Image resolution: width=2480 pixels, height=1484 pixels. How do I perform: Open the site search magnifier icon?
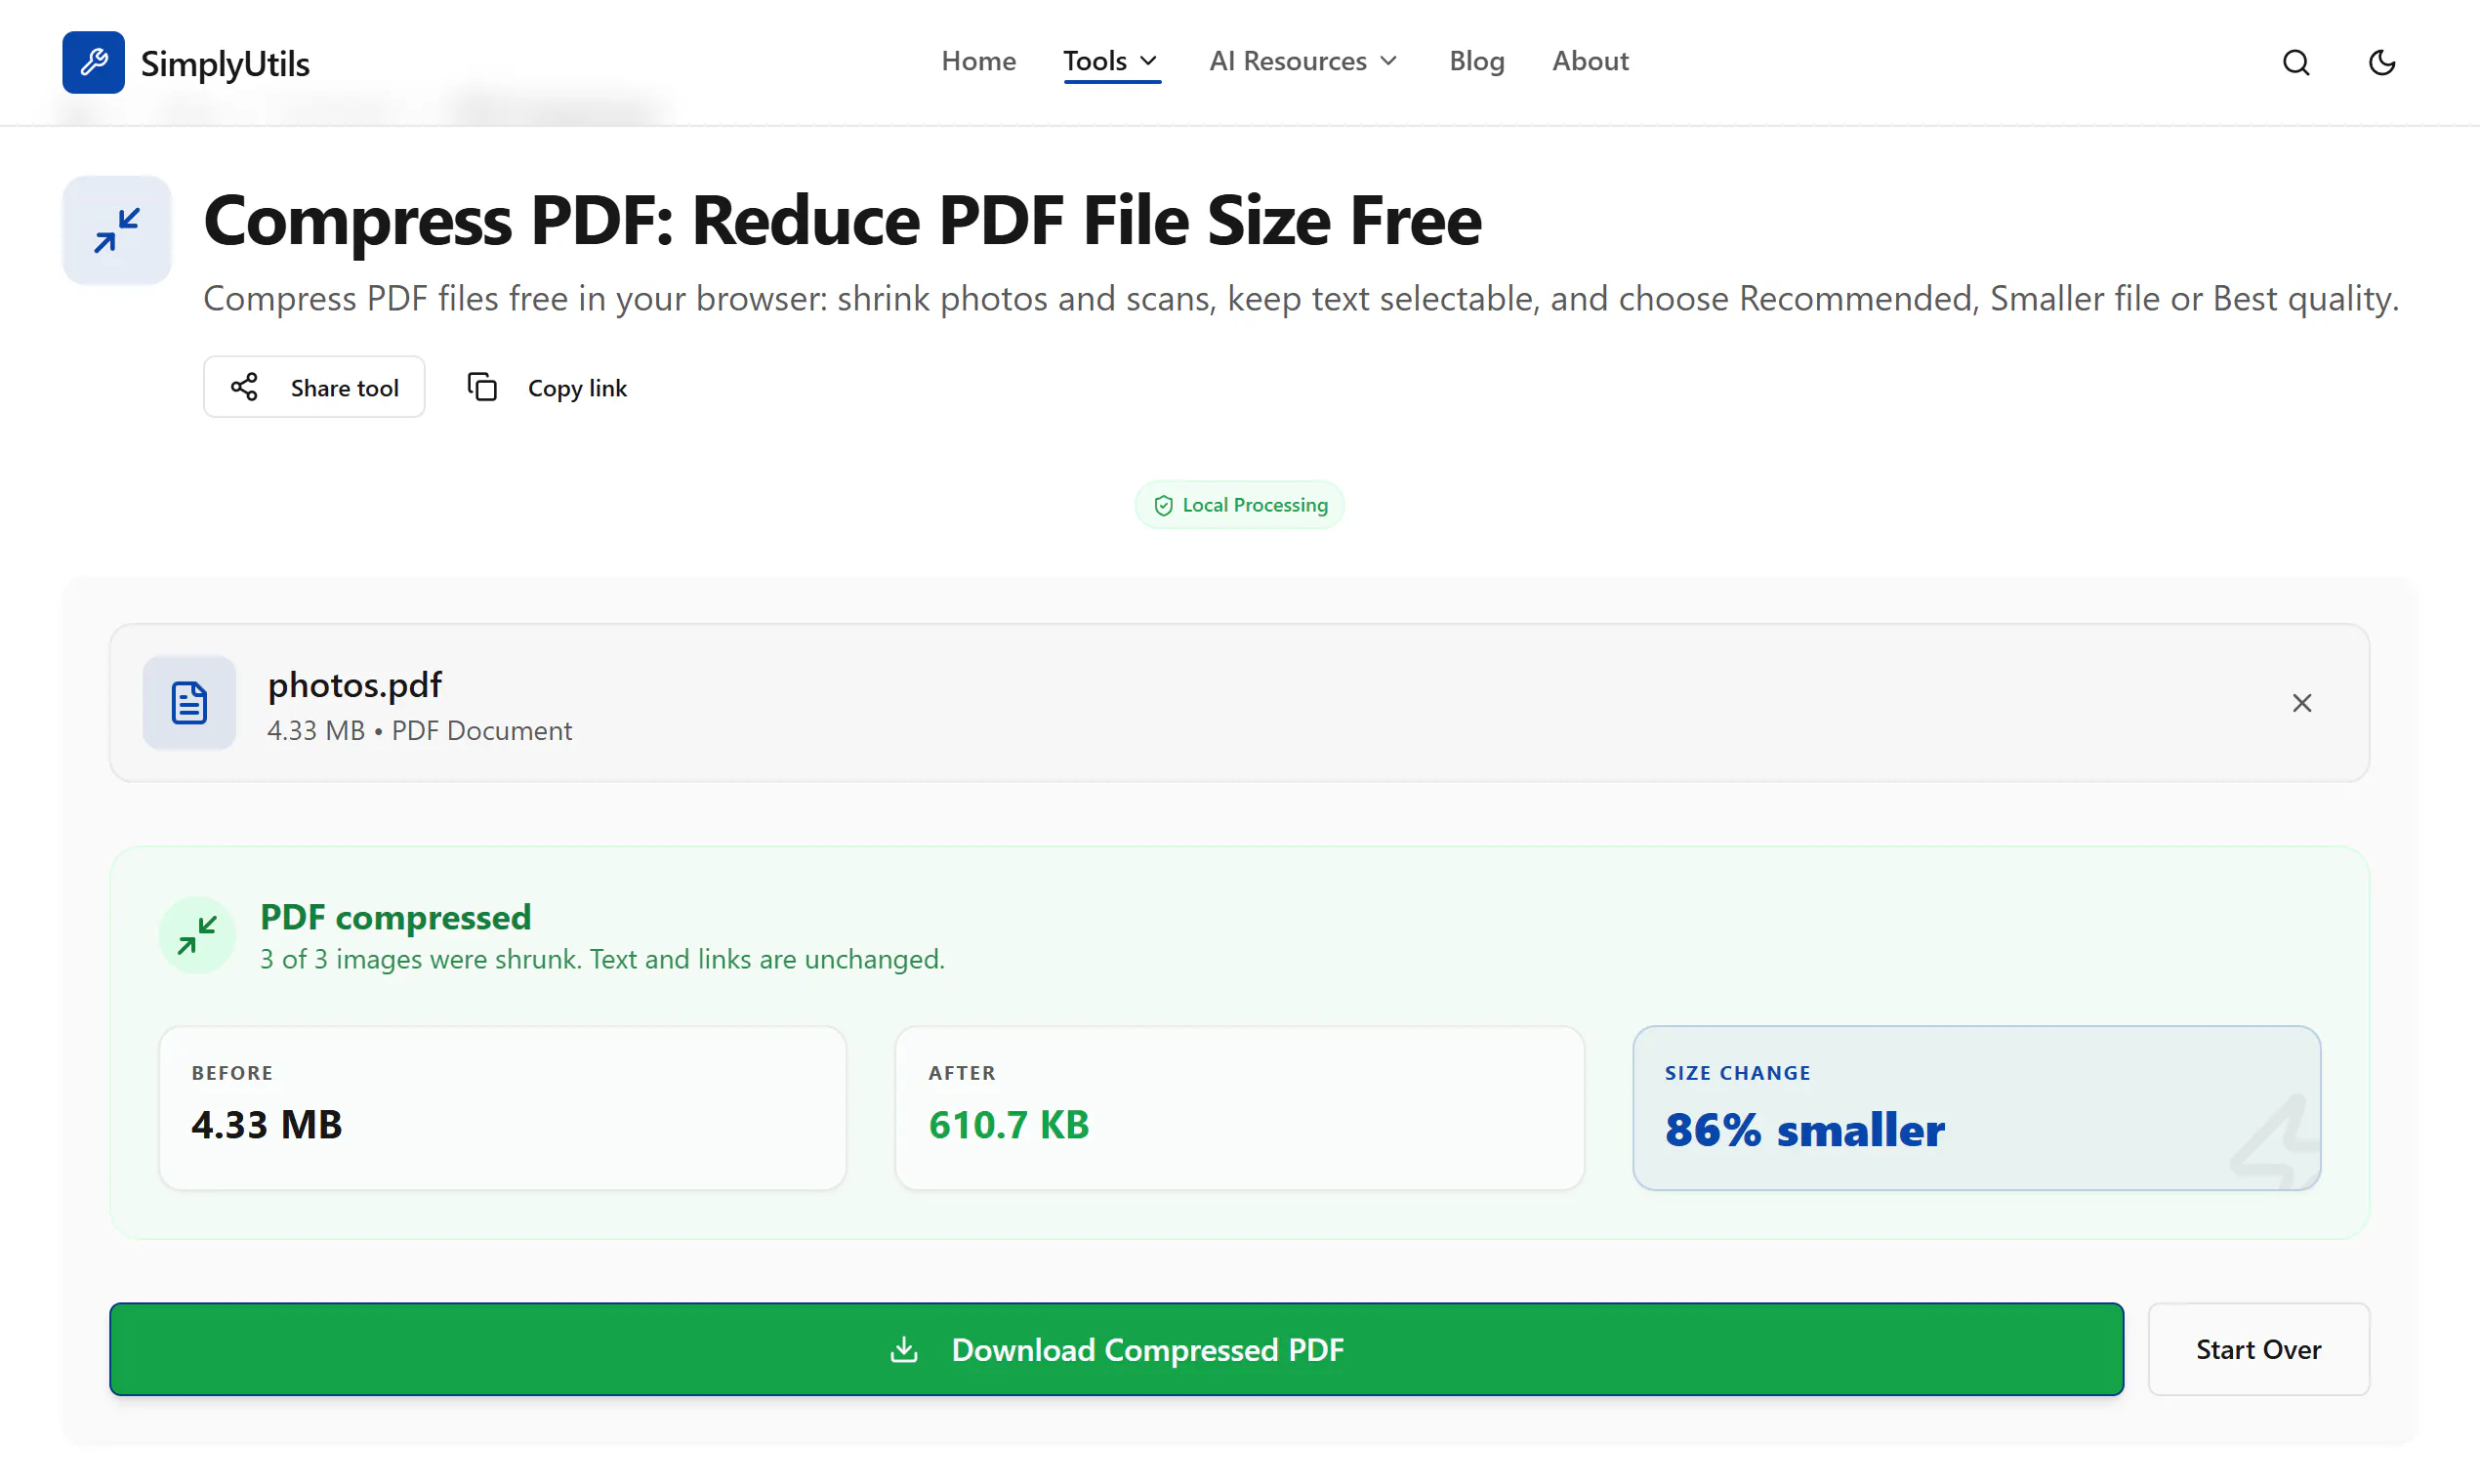coord(2296,62)
